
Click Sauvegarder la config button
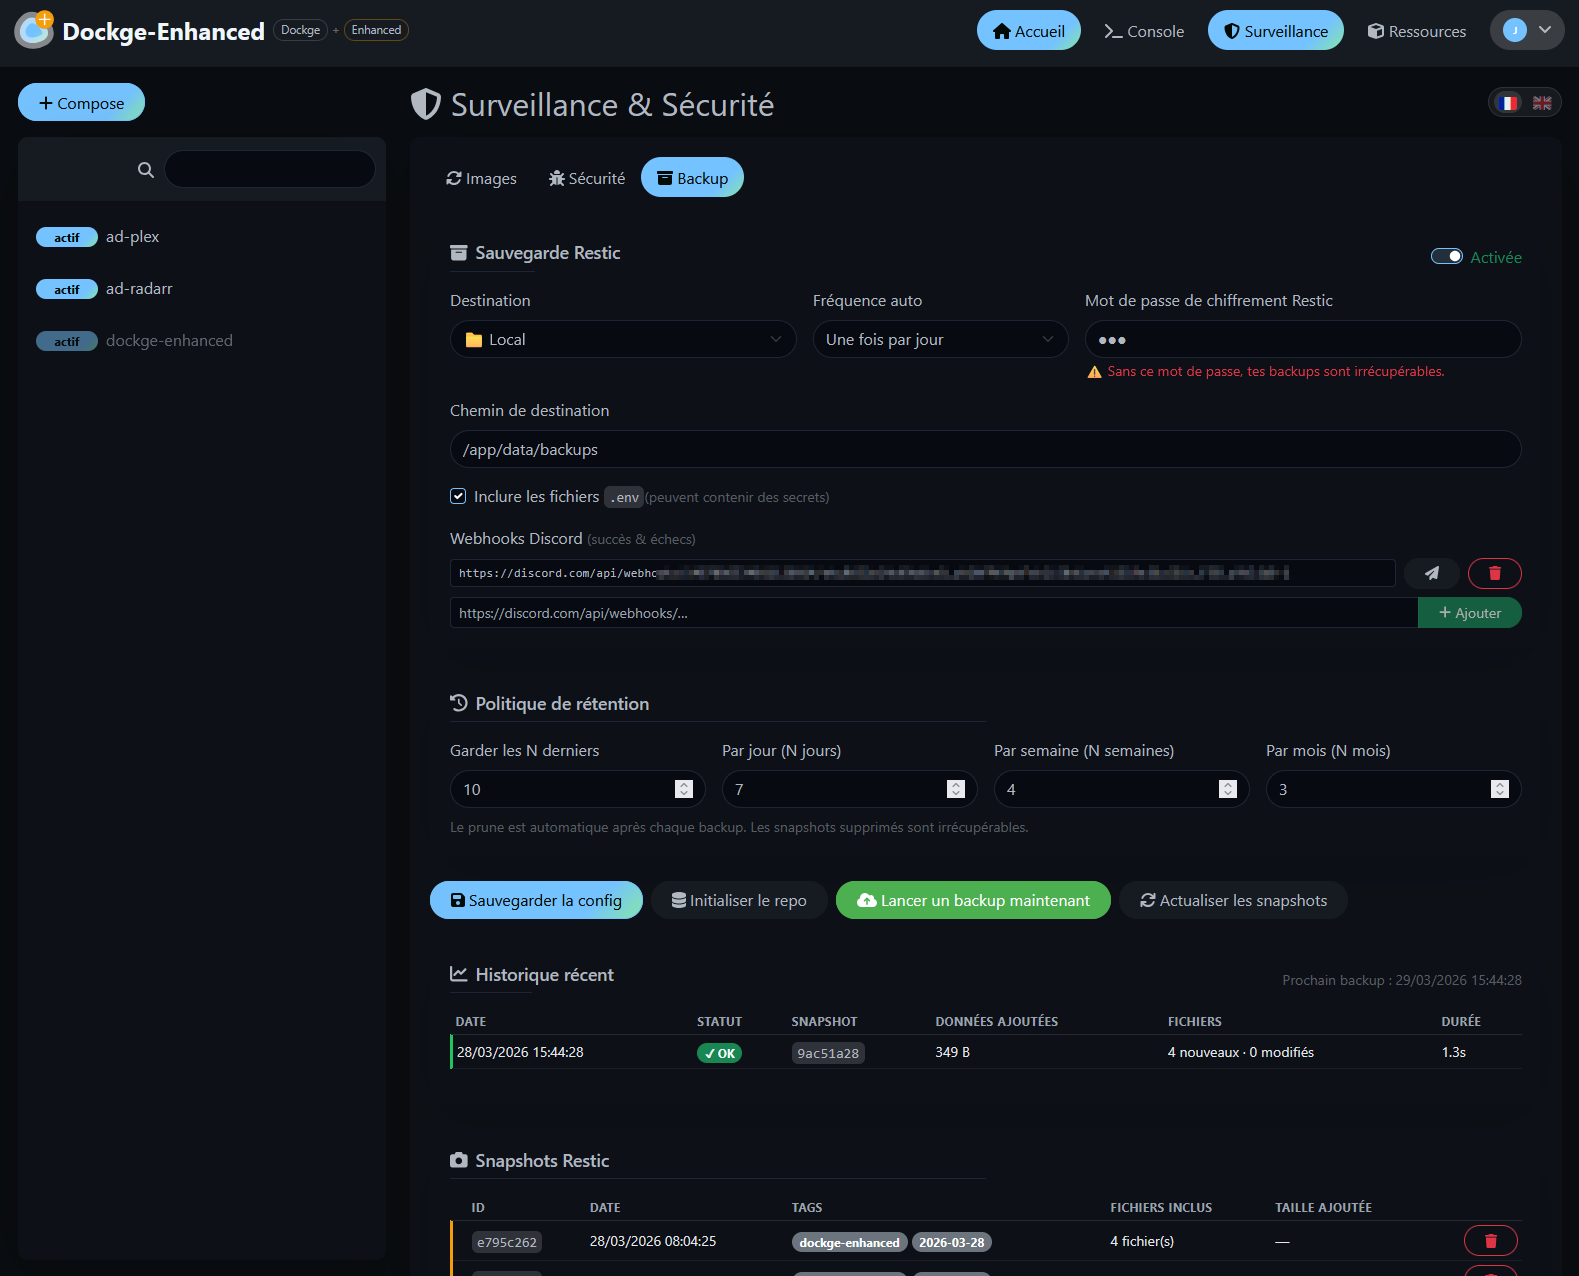pos(536,900)
